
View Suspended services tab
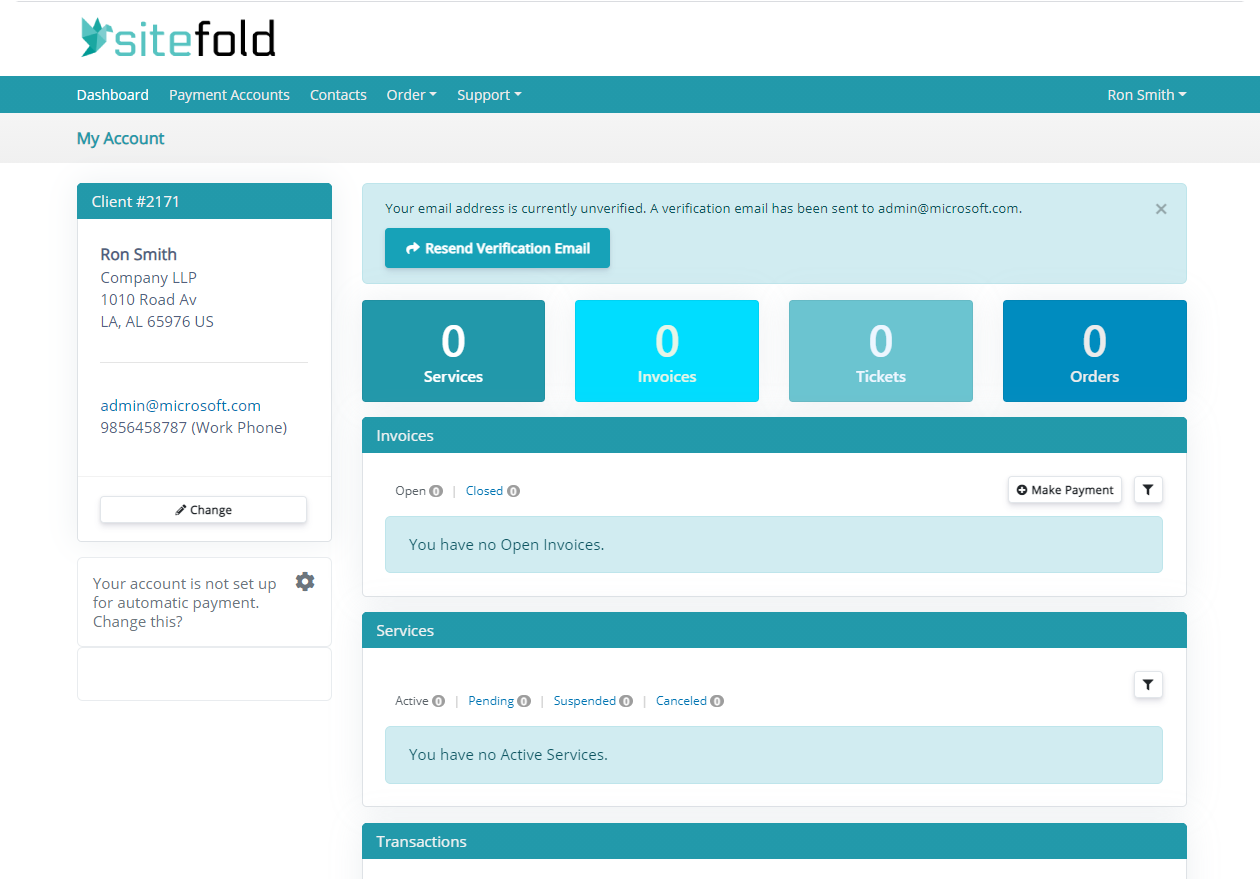tap(585, 701)
